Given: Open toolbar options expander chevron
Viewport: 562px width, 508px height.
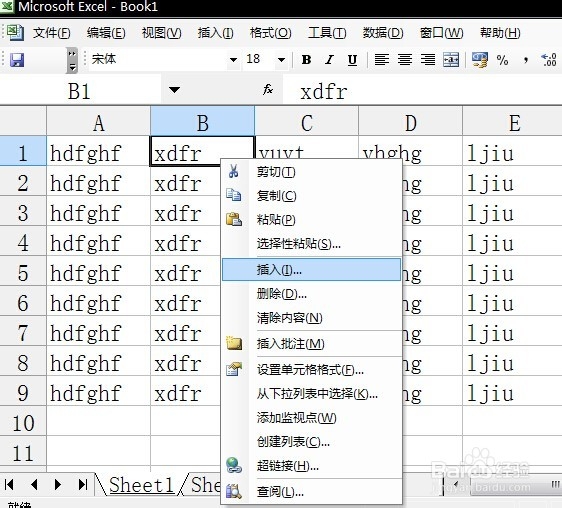Looking at the screenshot, I should 72,60.
